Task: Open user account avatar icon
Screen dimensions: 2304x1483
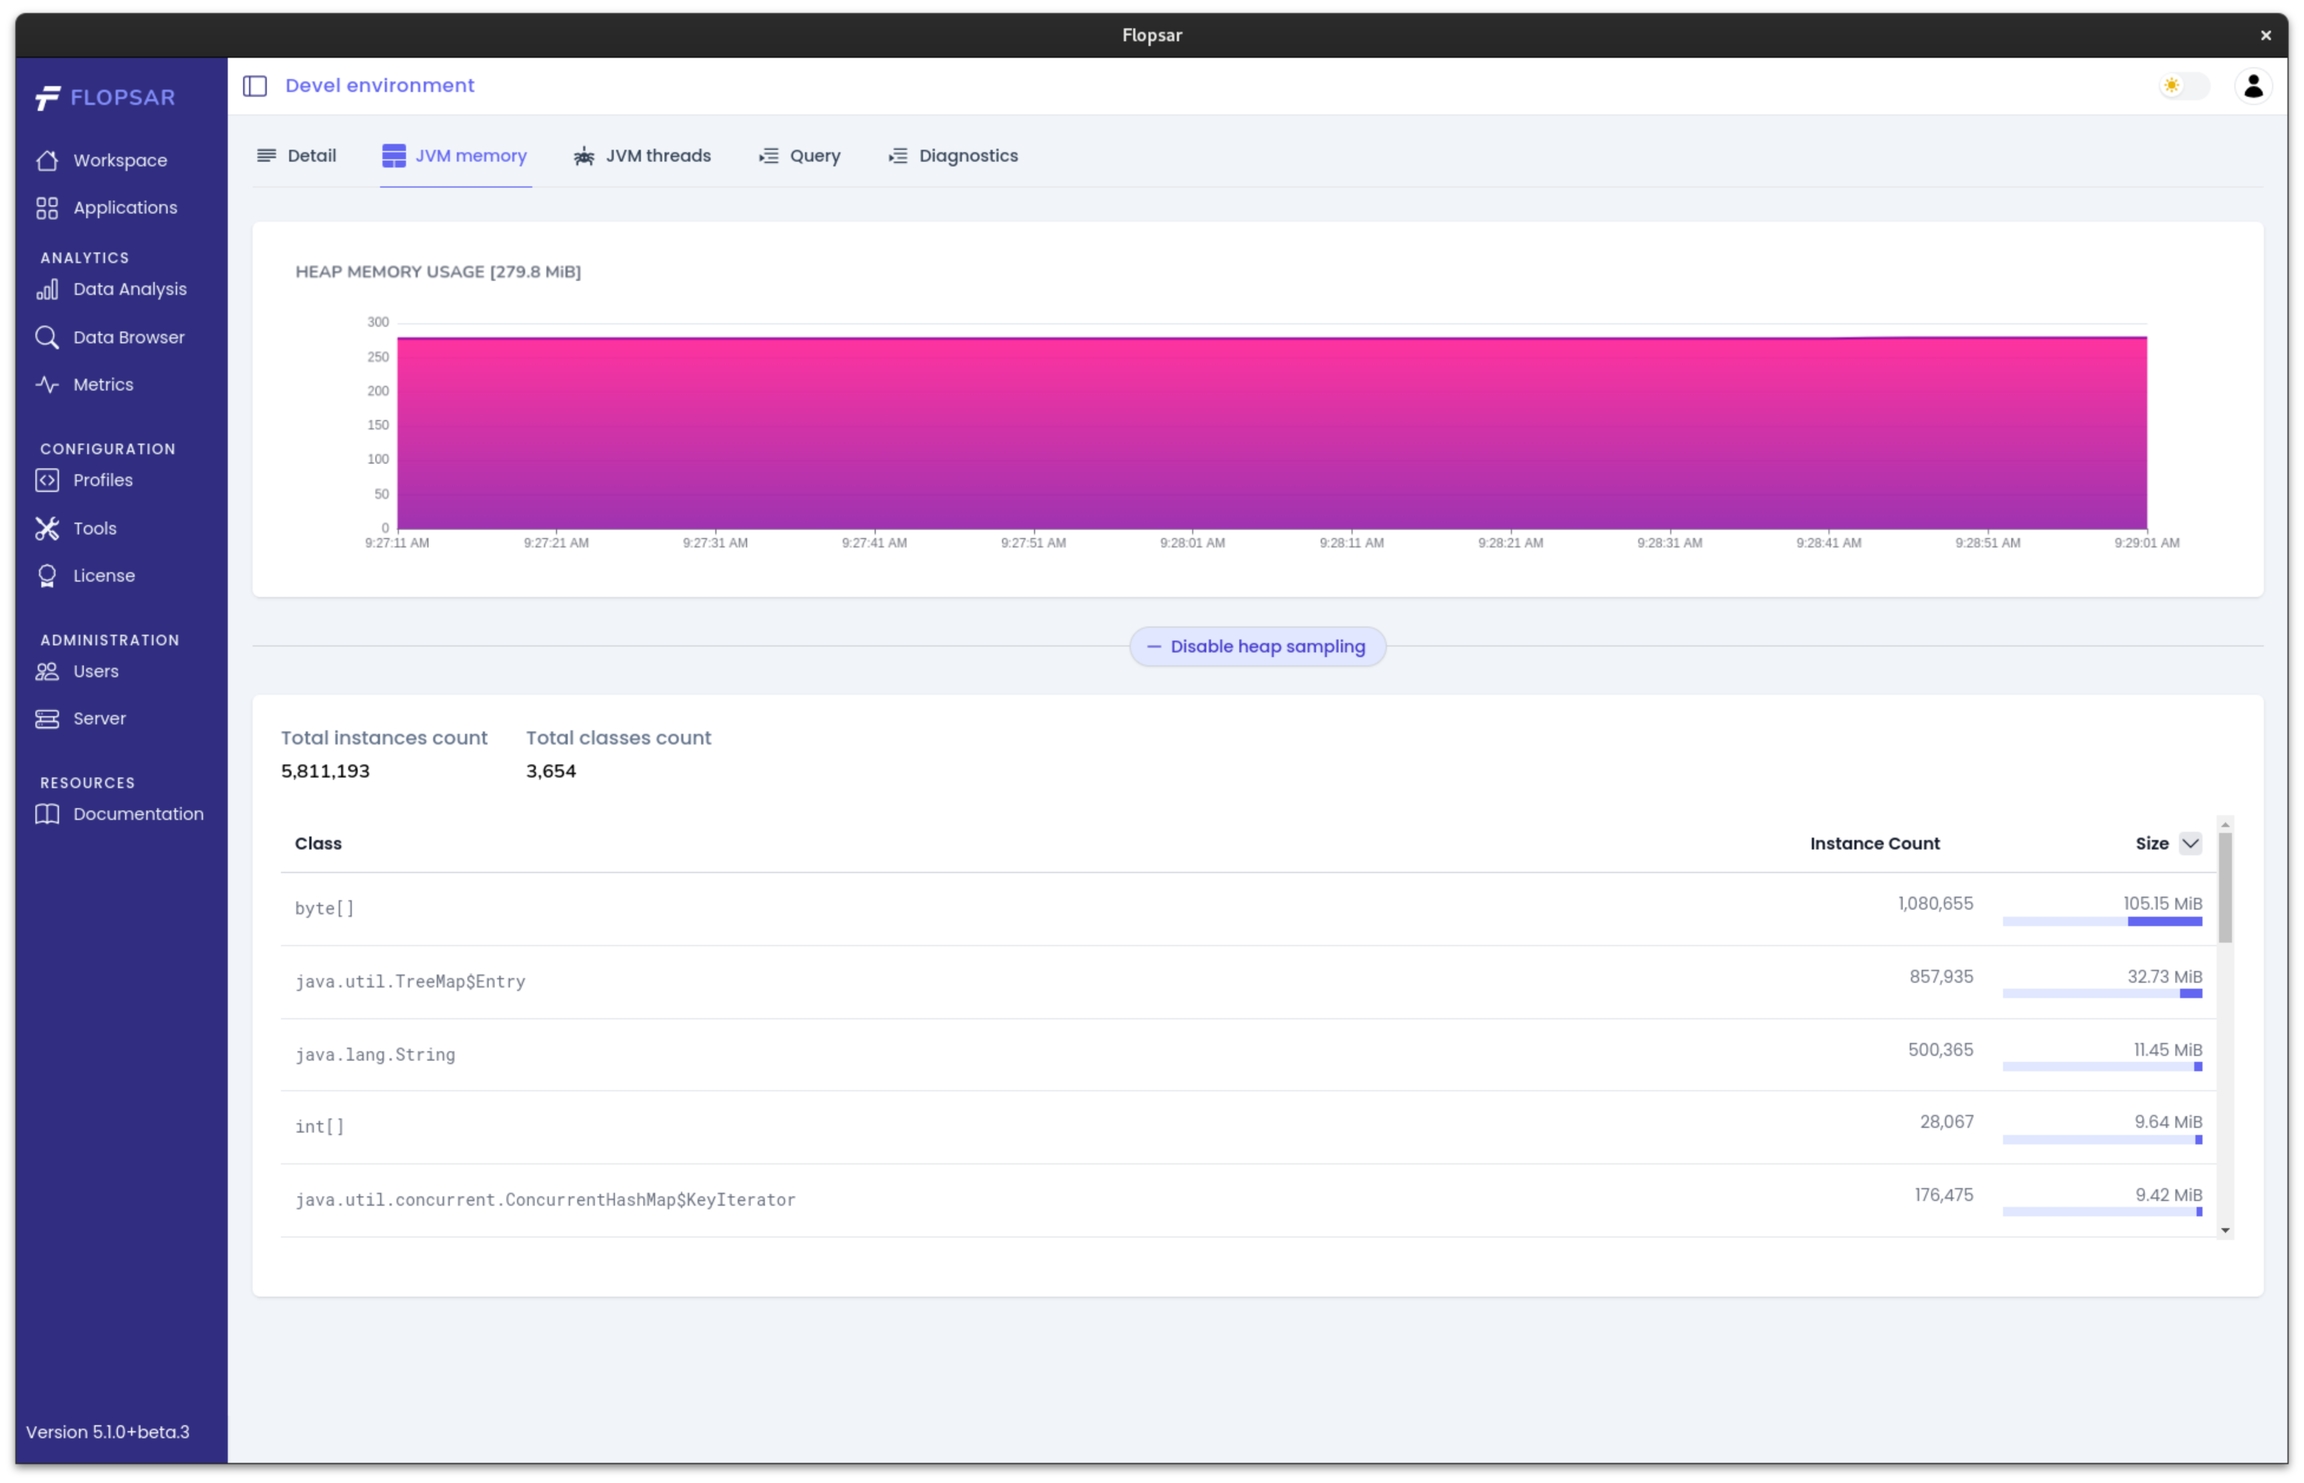Action: click(x=2252, y=86)
